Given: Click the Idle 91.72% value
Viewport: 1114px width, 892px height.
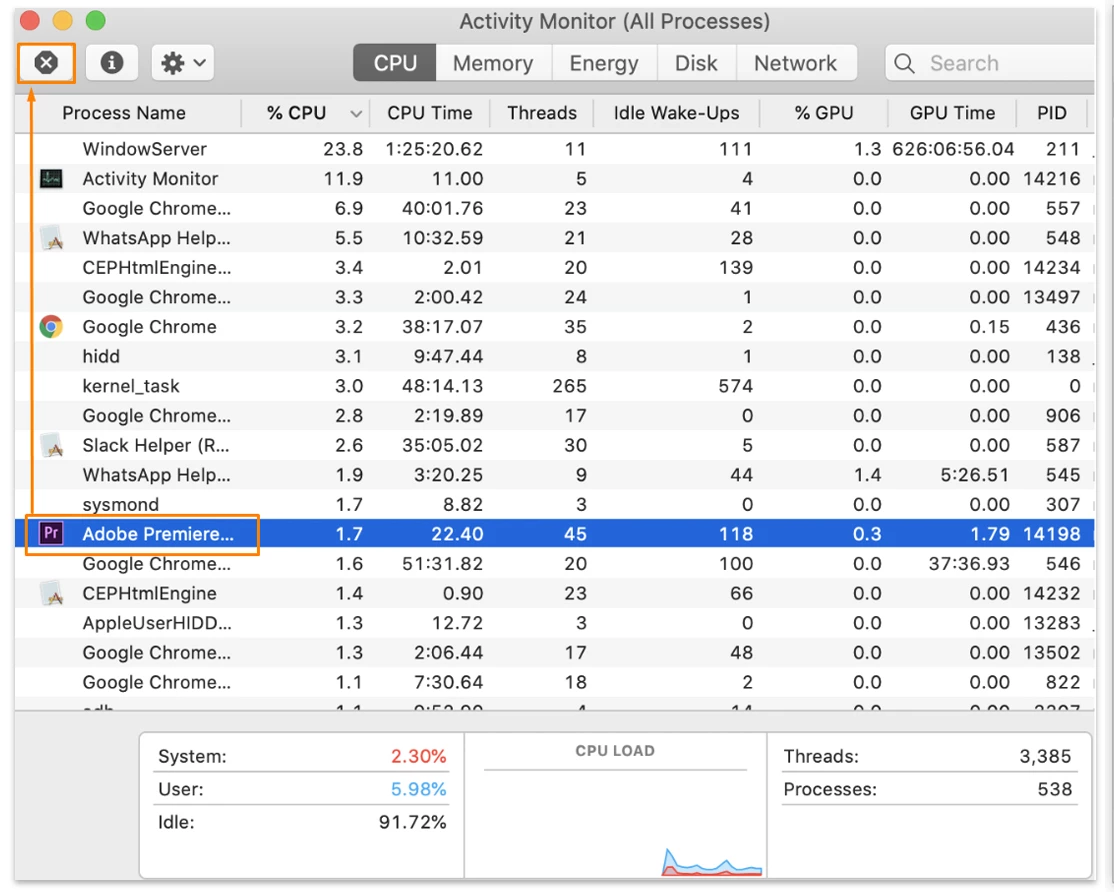Looking at the screenshot, I should tap(413, 822).
